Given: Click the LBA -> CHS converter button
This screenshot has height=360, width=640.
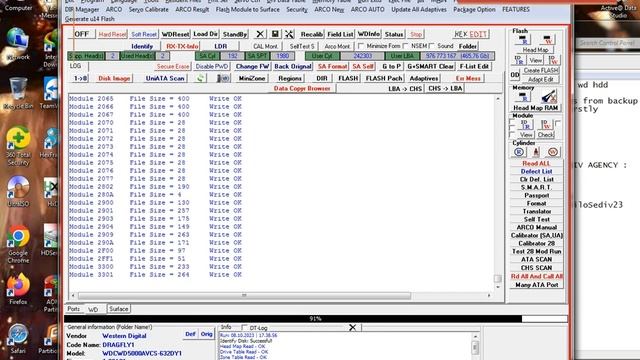Looking at the screenshot, I should (404, 88).
